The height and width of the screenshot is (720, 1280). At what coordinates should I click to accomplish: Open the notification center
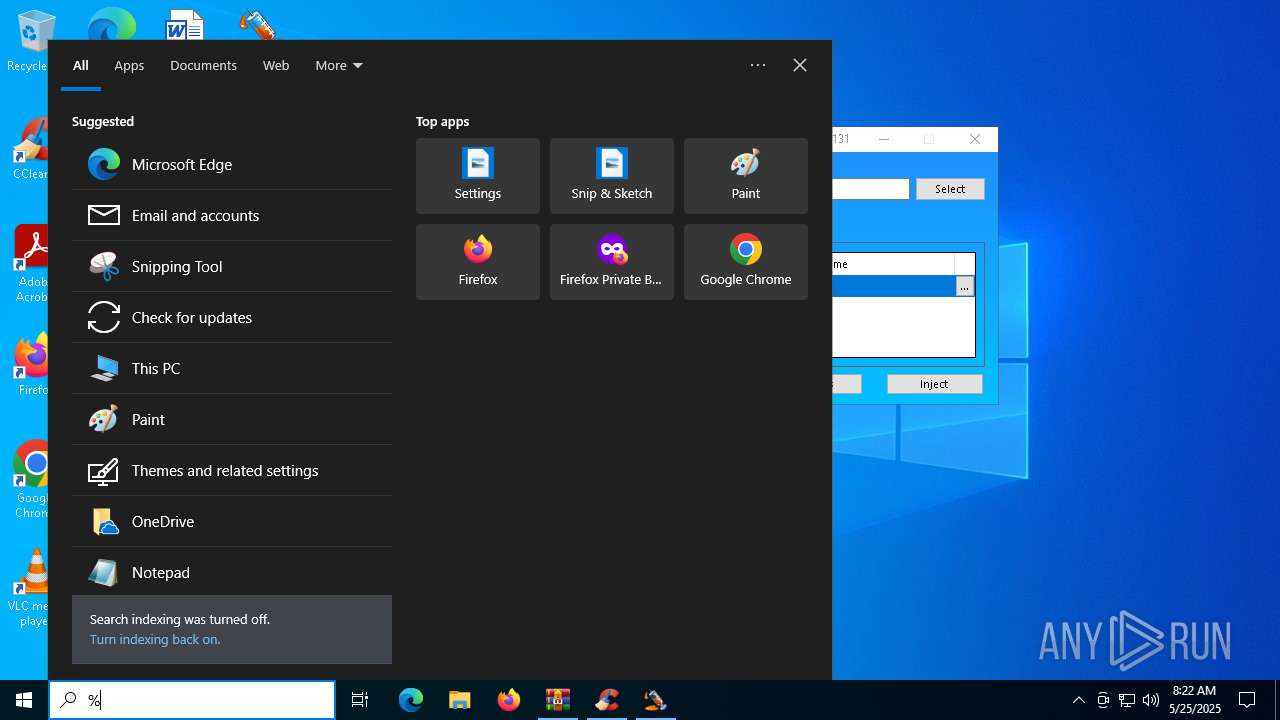pos(1247,700)
